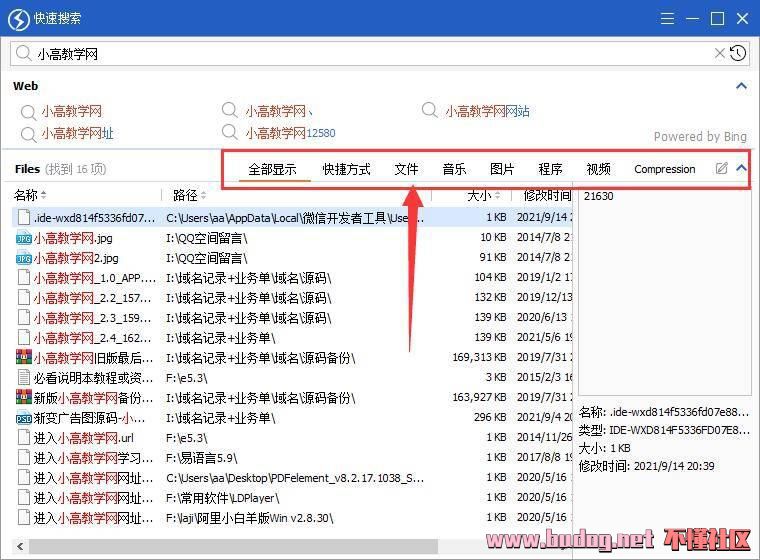Select file 进入小高教学网学习
760x560 pixels.
coord(93,458)
